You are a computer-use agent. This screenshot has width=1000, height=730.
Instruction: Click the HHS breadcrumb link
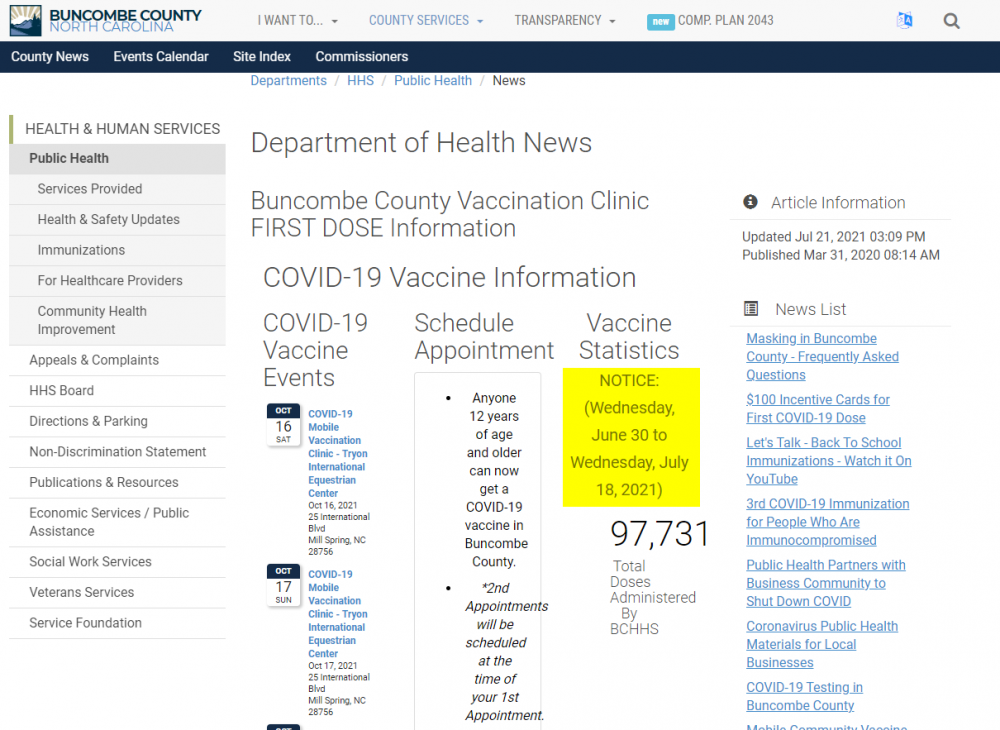(360, 81)
